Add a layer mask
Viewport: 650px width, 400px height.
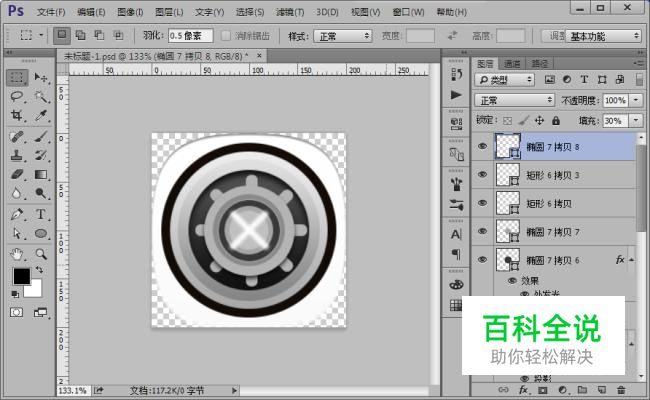(543, 390)
